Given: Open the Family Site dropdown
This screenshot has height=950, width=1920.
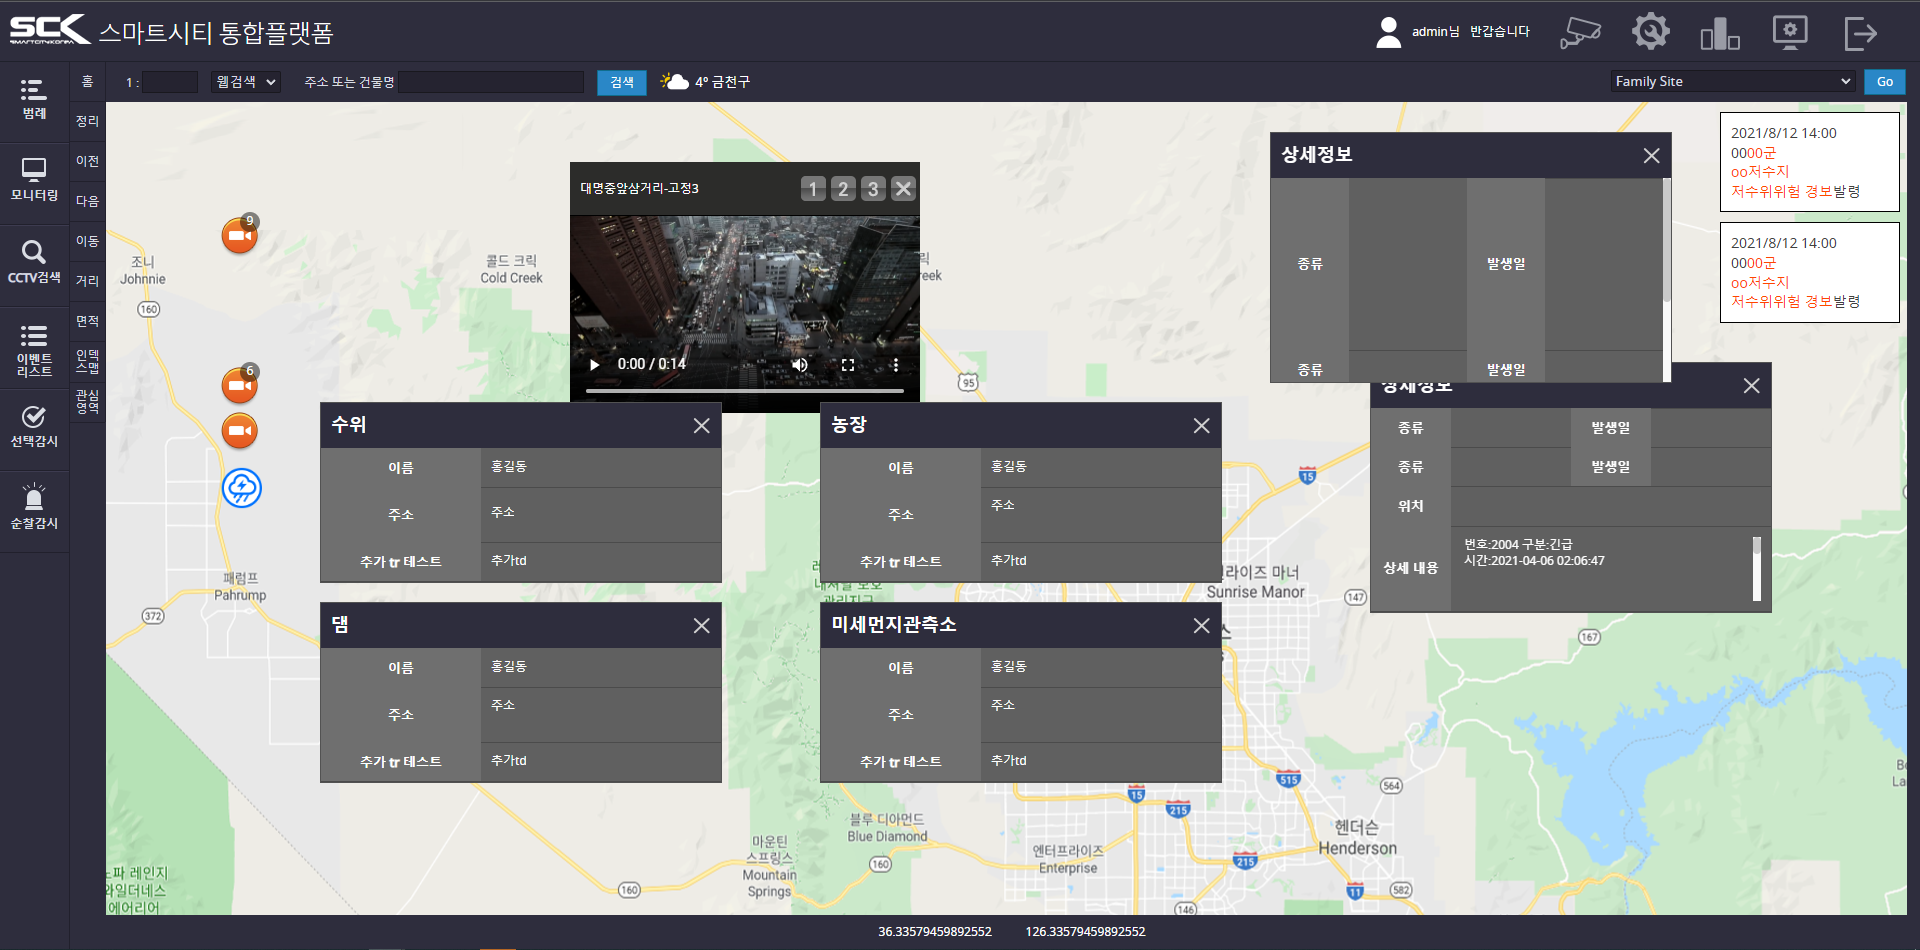Looking at the screenshot, I should pos(1733,82).
